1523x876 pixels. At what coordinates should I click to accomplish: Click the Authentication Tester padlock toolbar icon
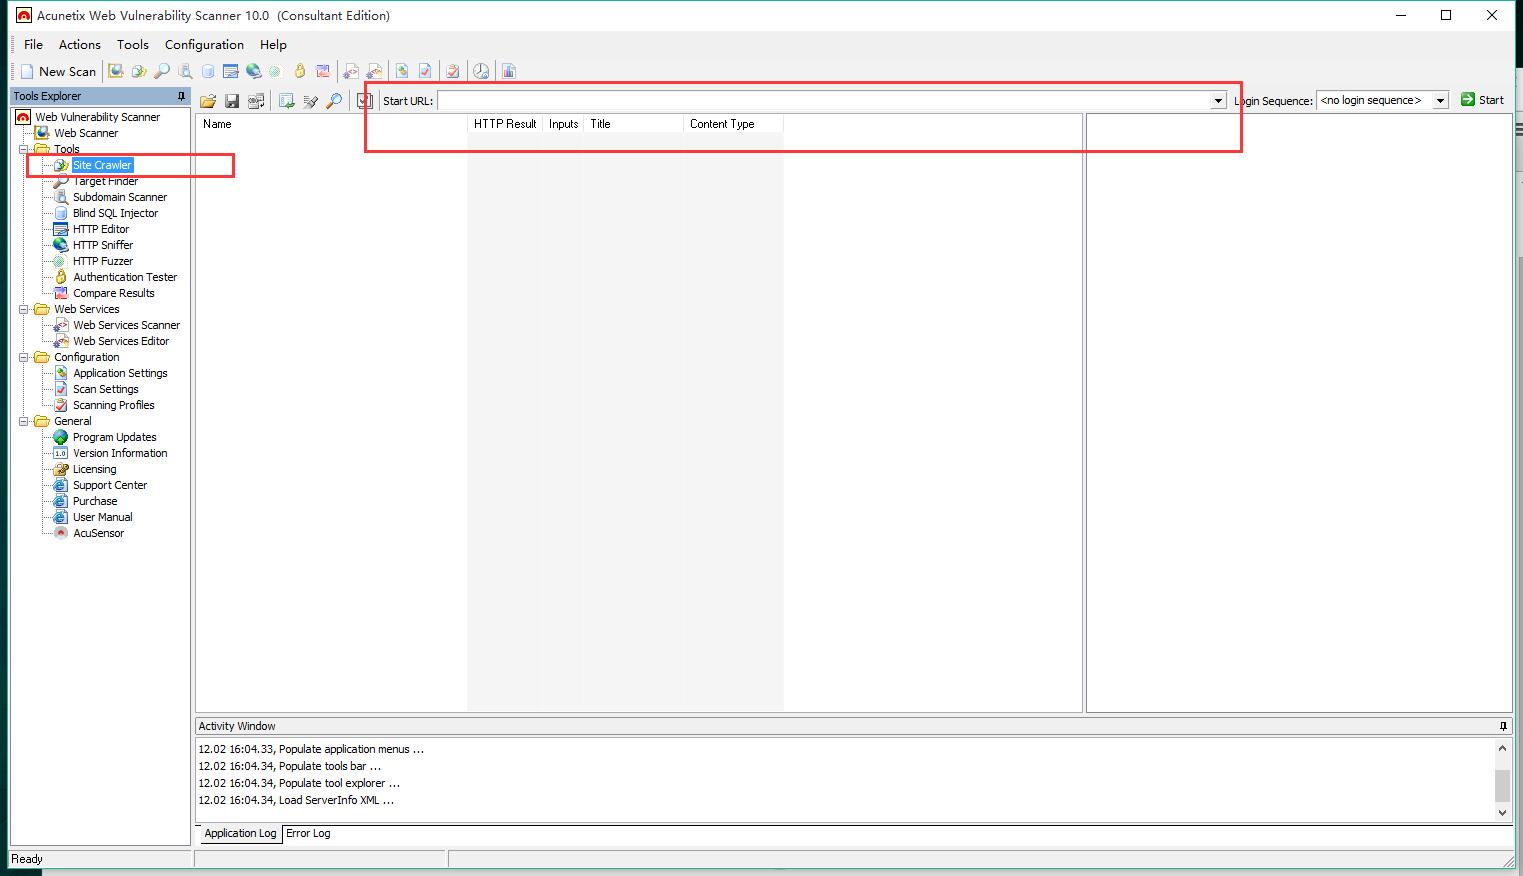tap(299, 71)
